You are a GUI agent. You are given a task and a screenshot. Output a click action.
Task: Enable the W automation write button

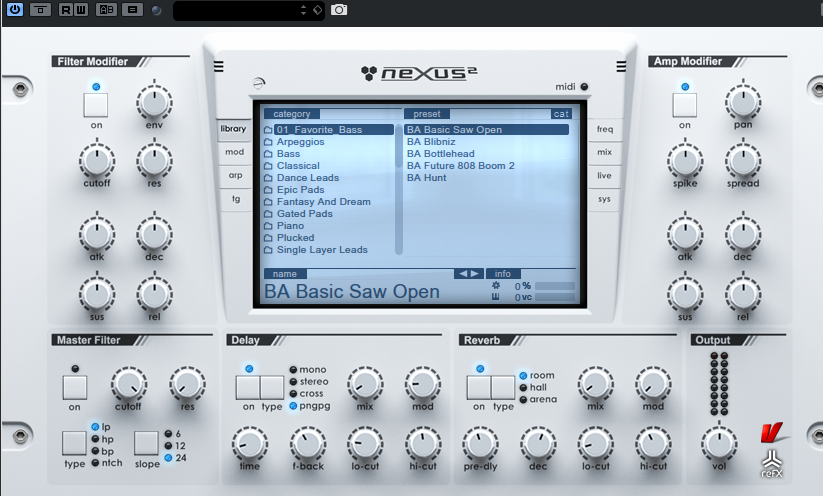point(80,9)
